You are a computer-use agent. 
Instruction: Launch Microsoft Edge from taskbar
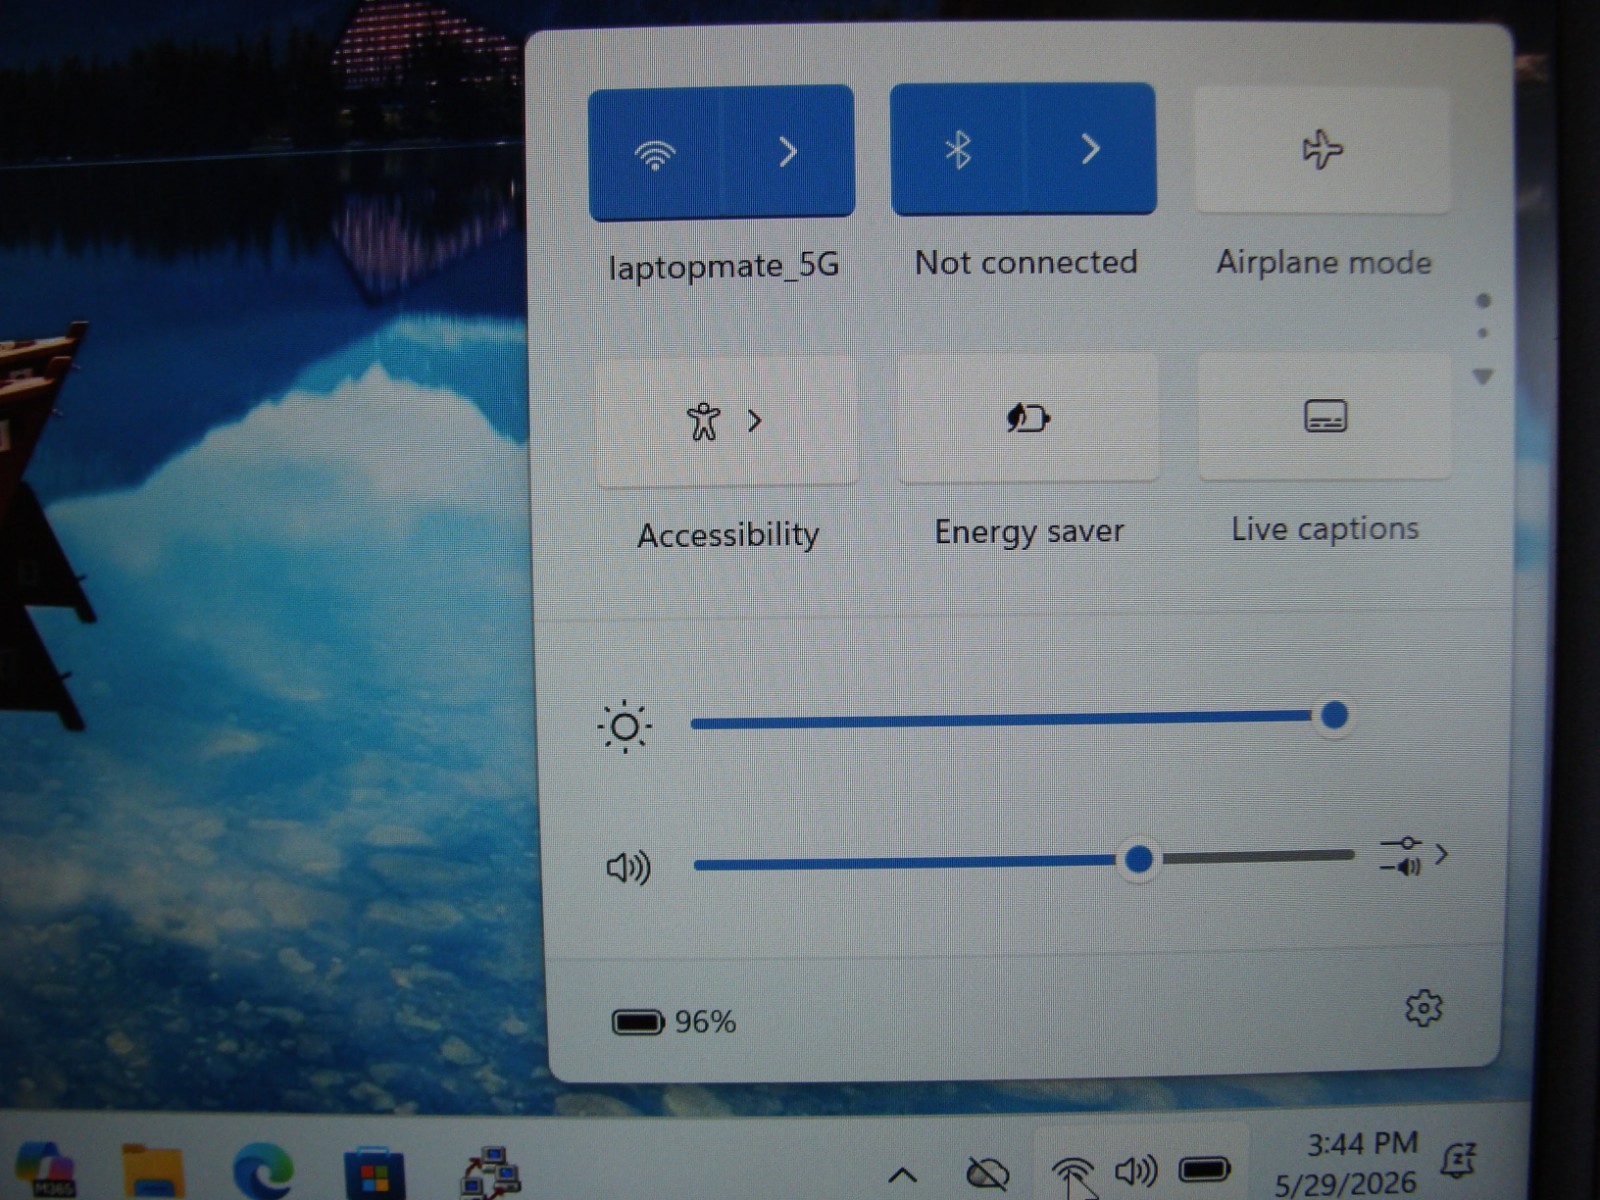click(263, 1171)
